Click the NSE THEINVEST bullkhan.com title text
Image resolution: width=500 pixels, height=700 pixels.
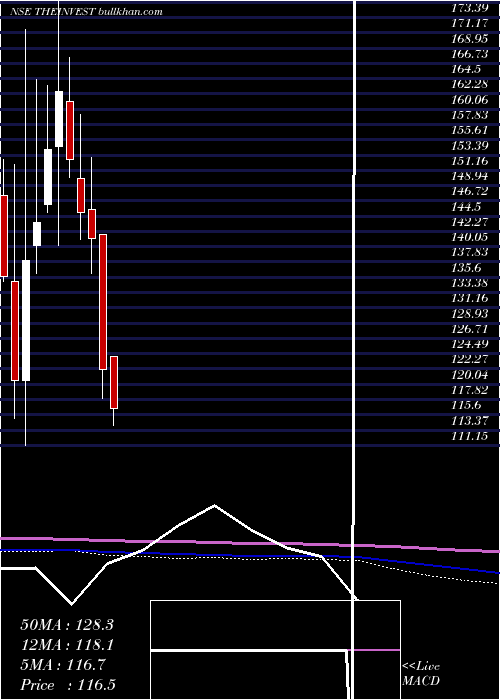pyautogui.click(x=86, y=12)
